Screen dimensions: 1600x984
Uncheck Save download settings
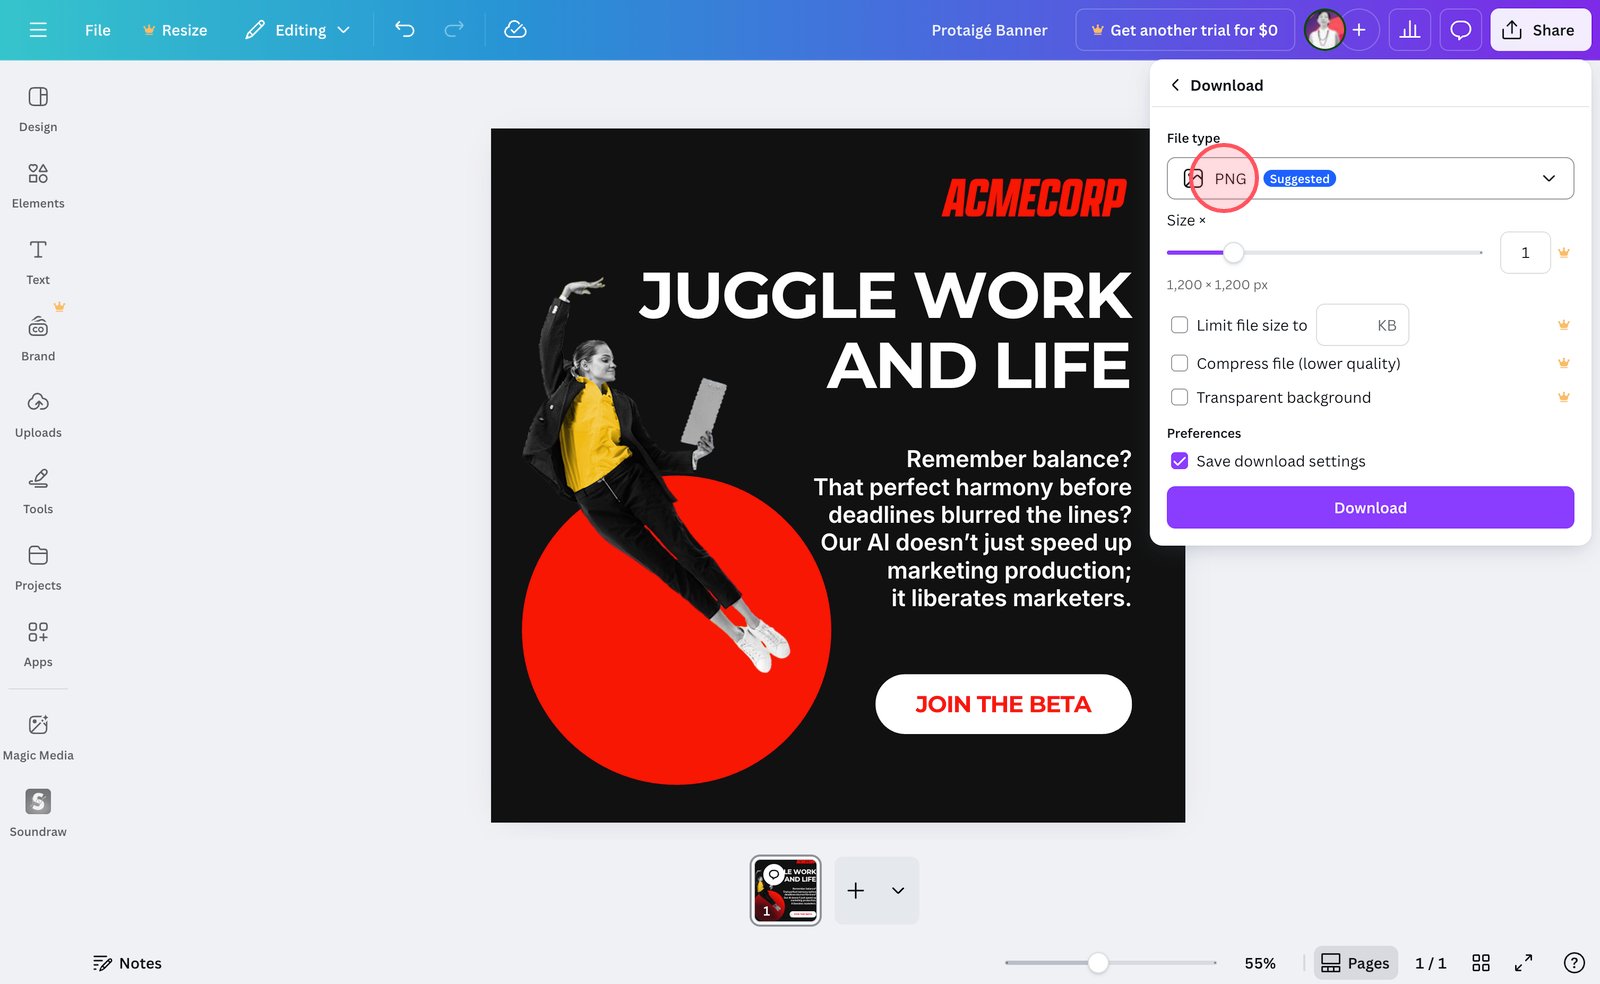click(1180, 461)
